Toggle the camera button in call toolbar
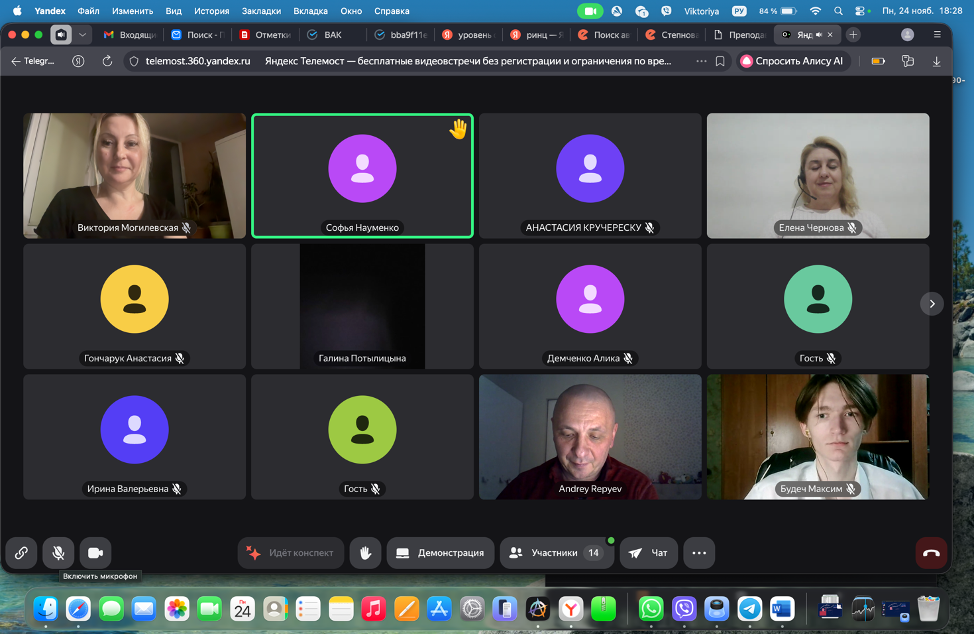 [95, 552]
